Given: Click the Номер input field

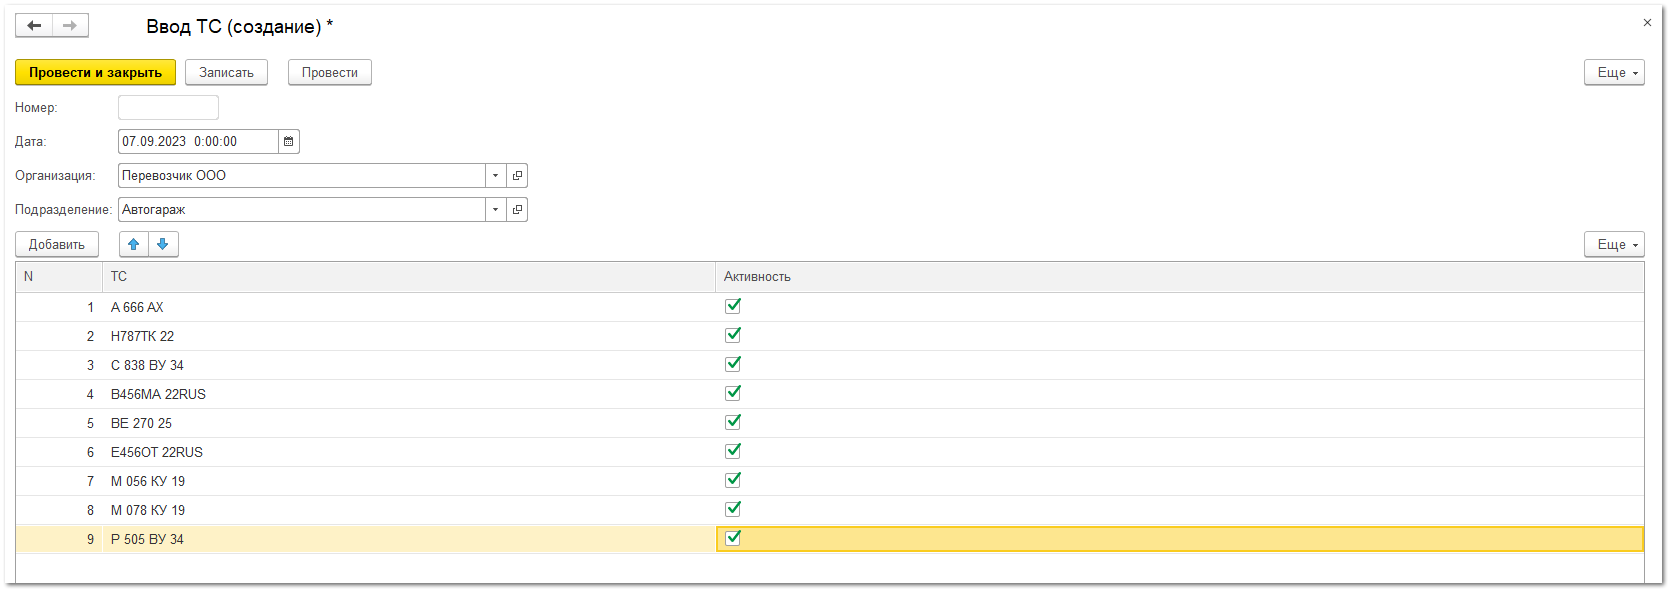Looking at the screenshot, I should click(x=168, y=108).
